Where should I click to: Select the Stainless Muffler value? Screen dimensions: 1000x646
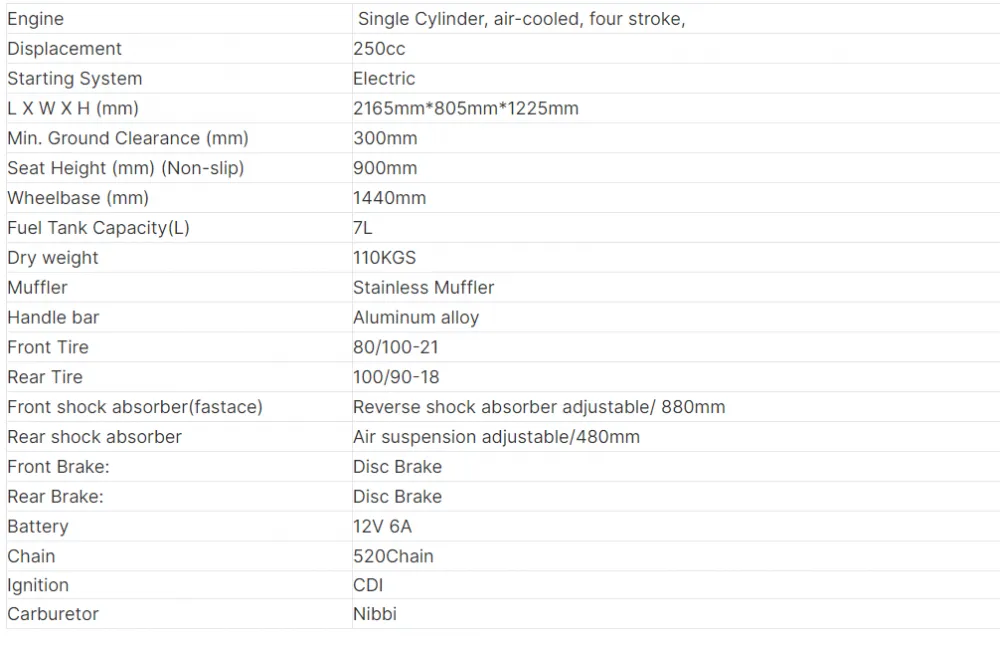[x=423, y=288]
